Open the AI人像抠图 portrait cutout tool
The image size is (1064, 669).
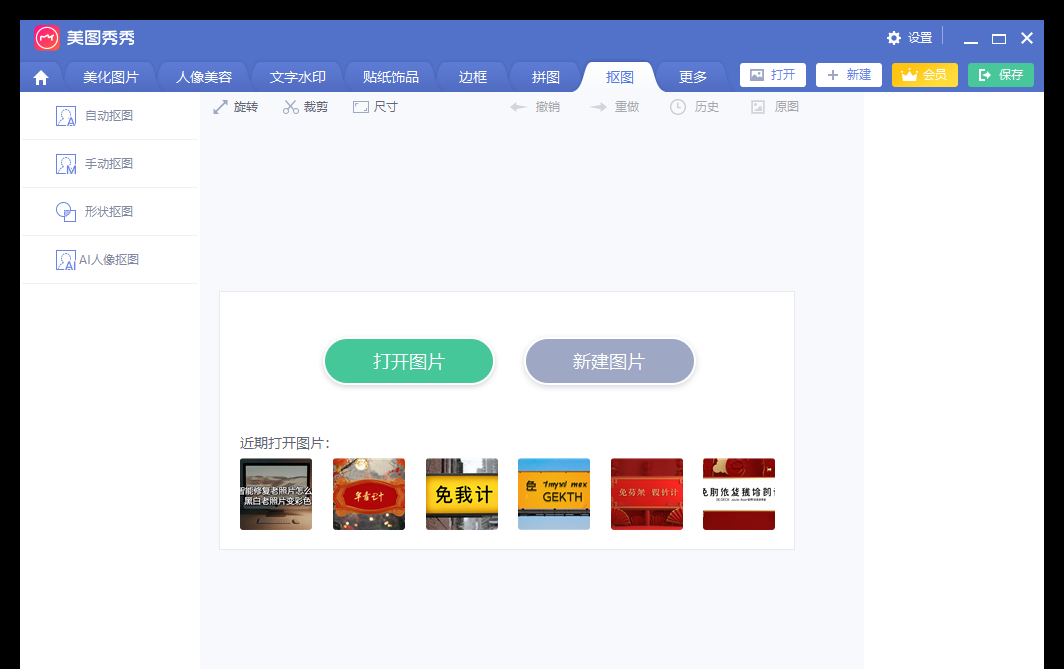110,259
